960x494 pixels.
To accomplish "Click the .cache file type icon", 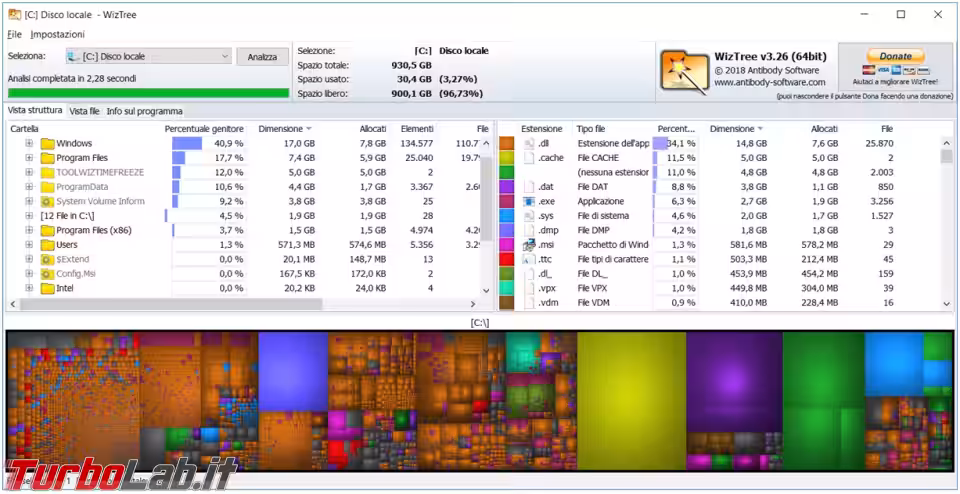I will click(530, 158).
